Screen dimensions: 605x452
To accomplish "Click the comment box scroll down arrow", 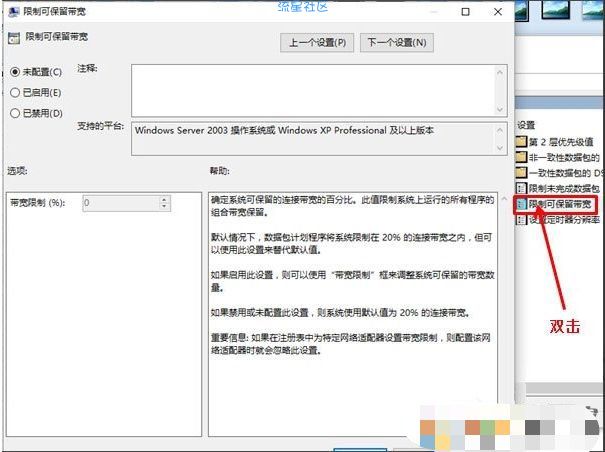I will (x=500, y=110).
